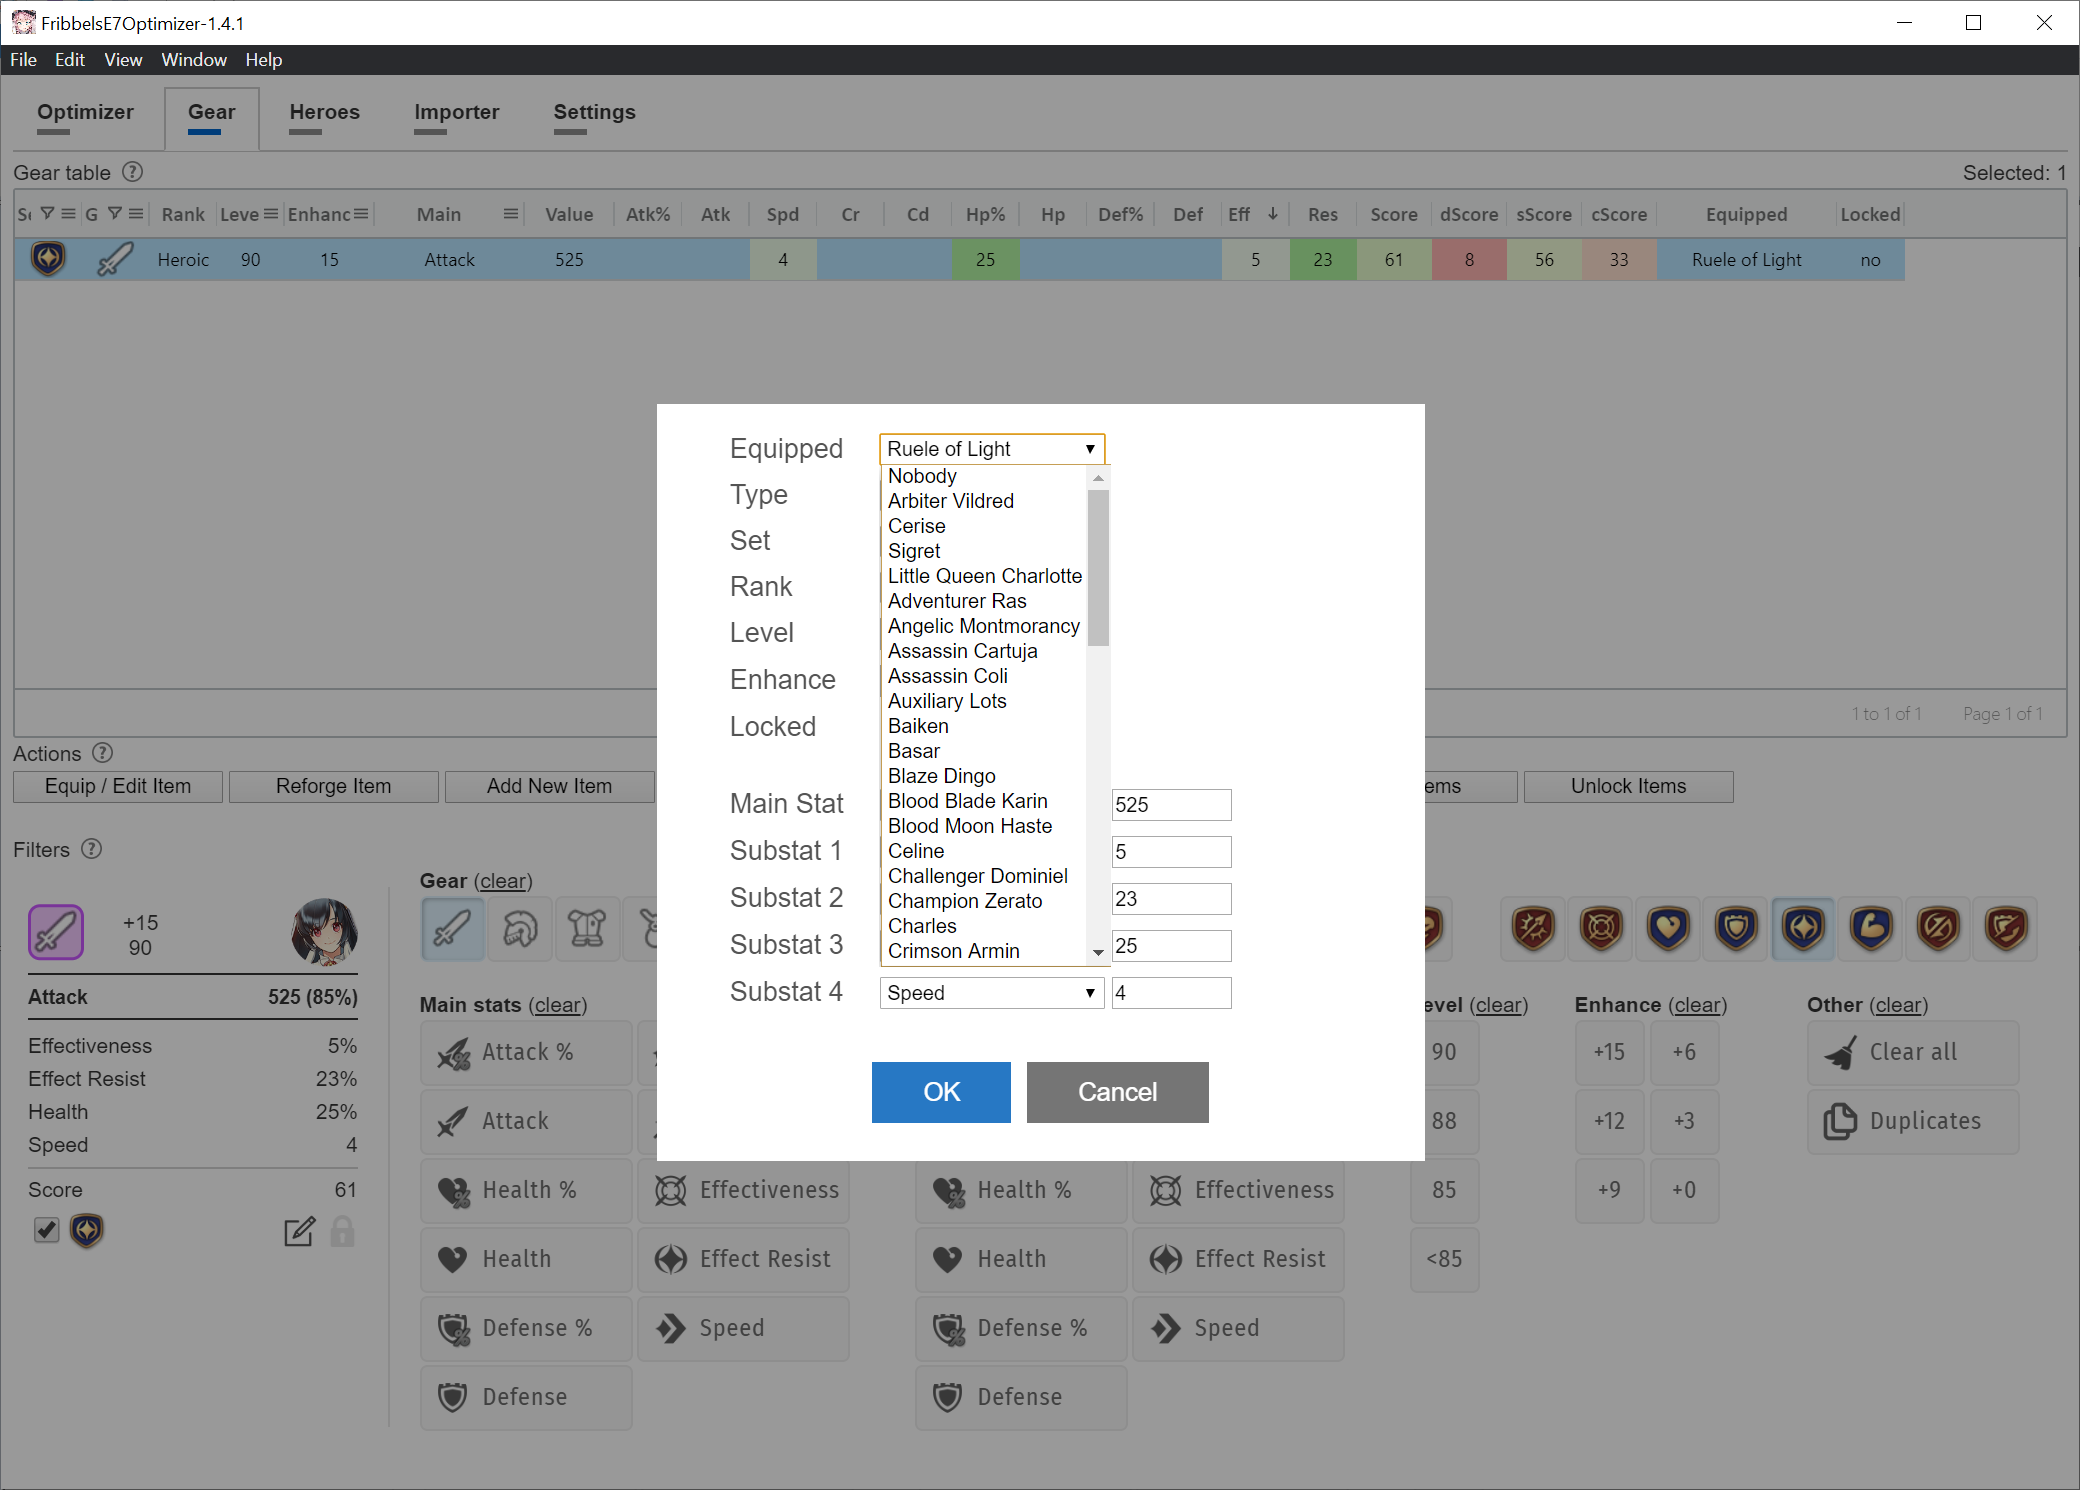Screen dimensions: 2080x1490
Task: Click the penetration set arrow icon
Action: click(x=1533, y=929)
